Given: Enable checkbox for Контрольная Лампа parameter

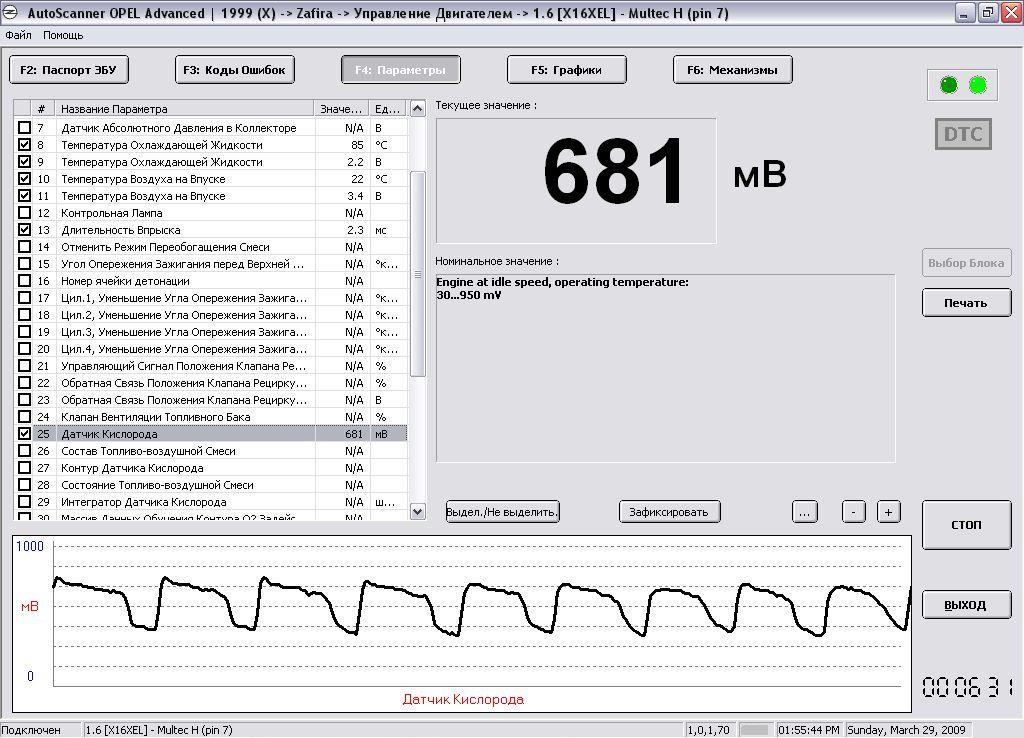Looking at the screenshot, I should click(25, 213).
